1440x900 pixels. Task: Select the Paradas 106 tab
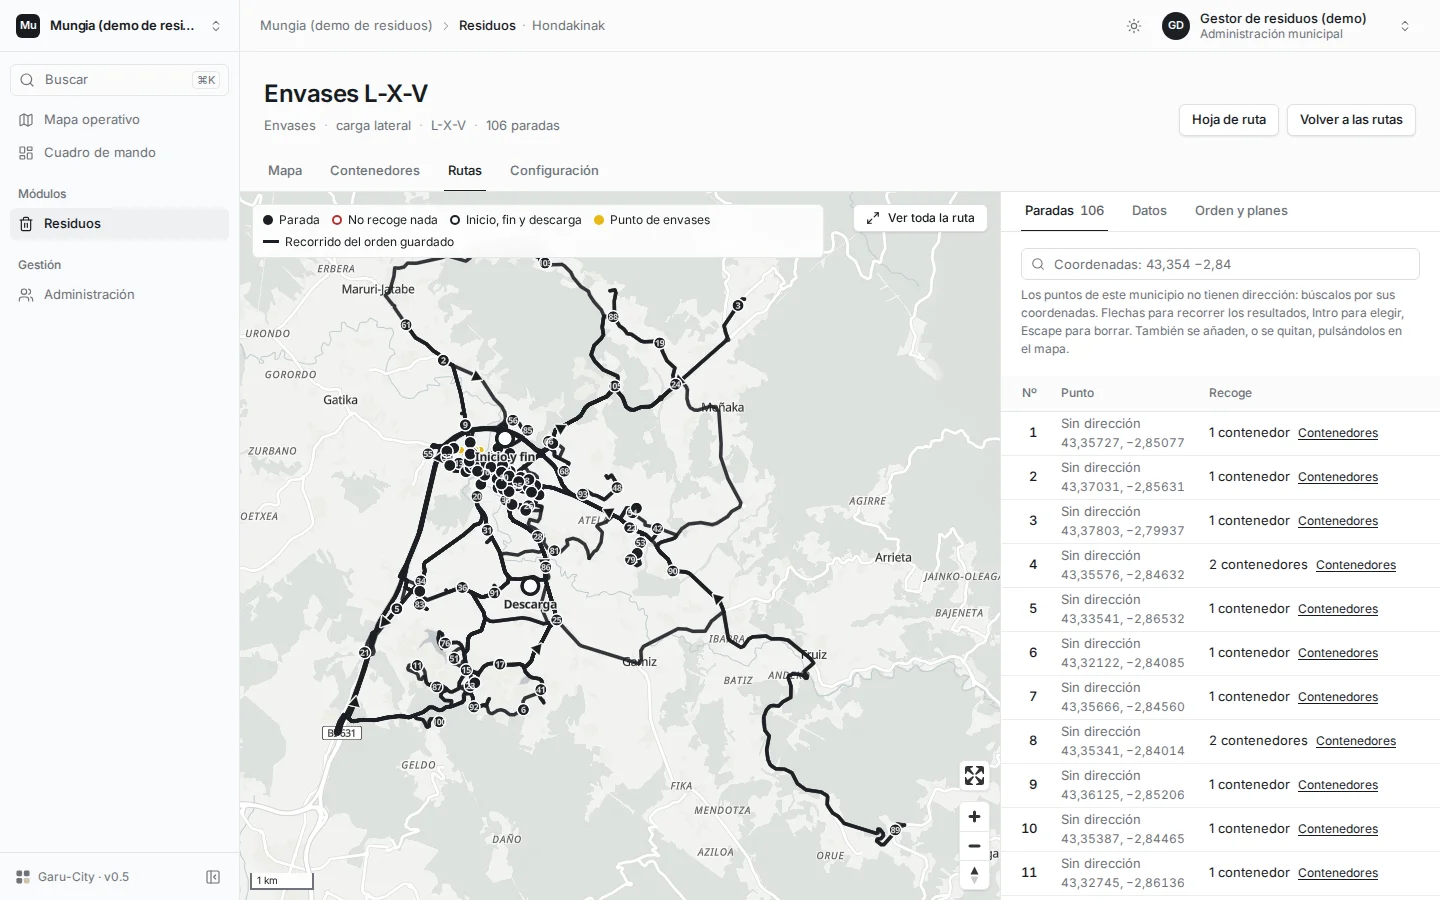(1064, 211)
